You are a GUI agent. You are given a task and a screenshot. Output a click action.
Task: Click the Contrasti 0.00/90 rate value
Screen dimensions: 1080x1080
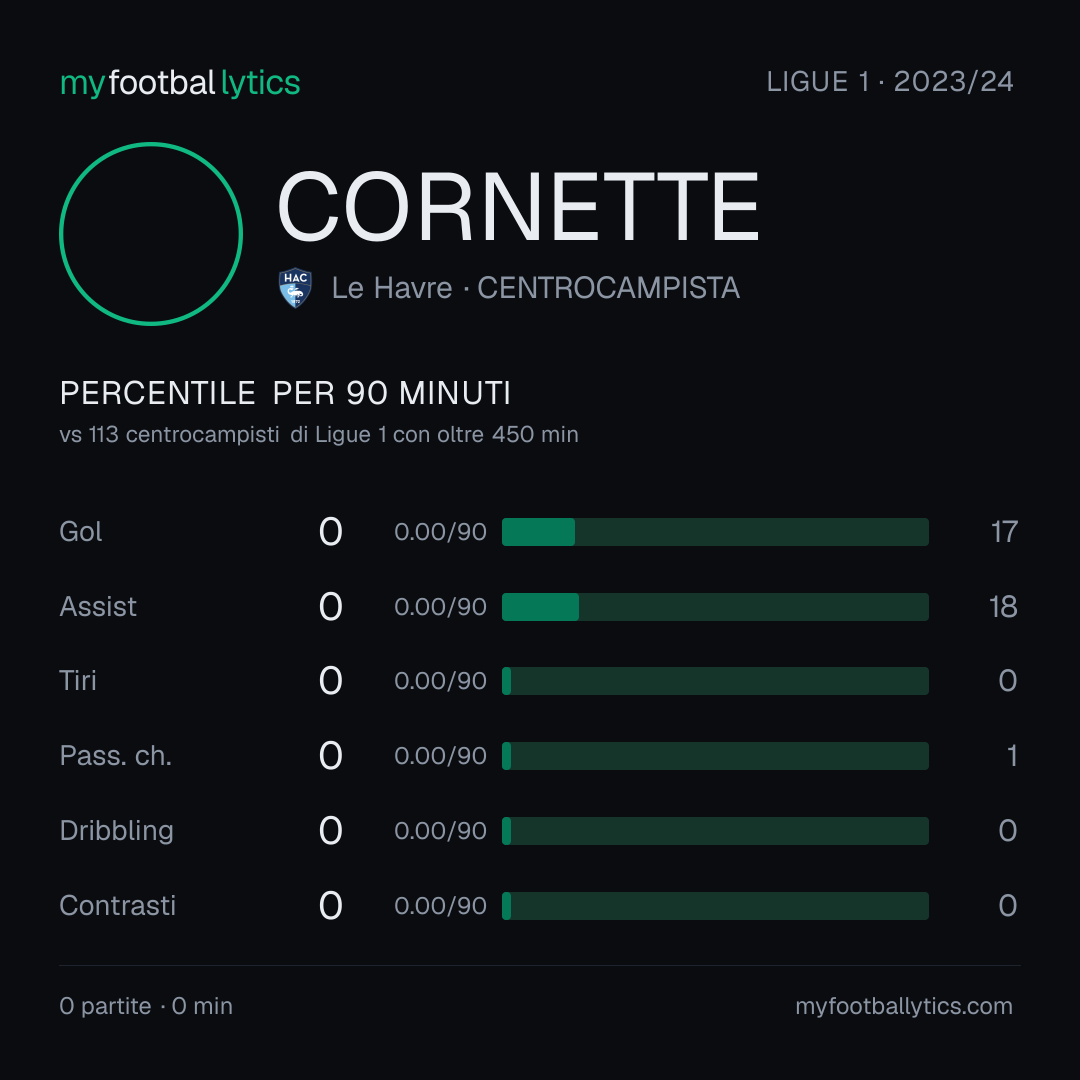coord(440,906)
